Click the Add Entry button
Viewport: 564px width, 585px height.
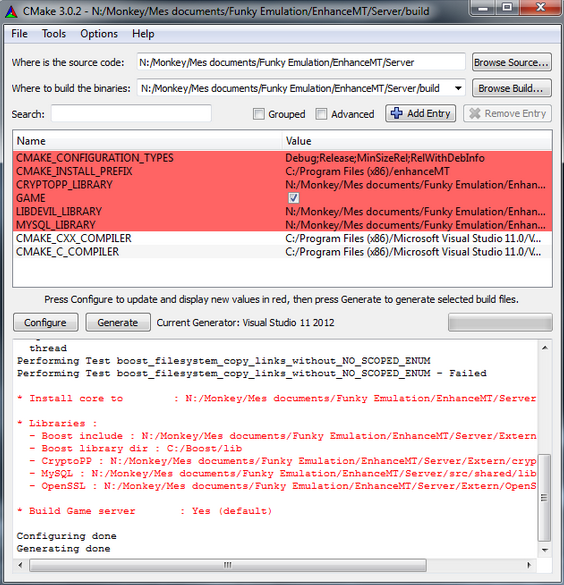coord(420,113)
